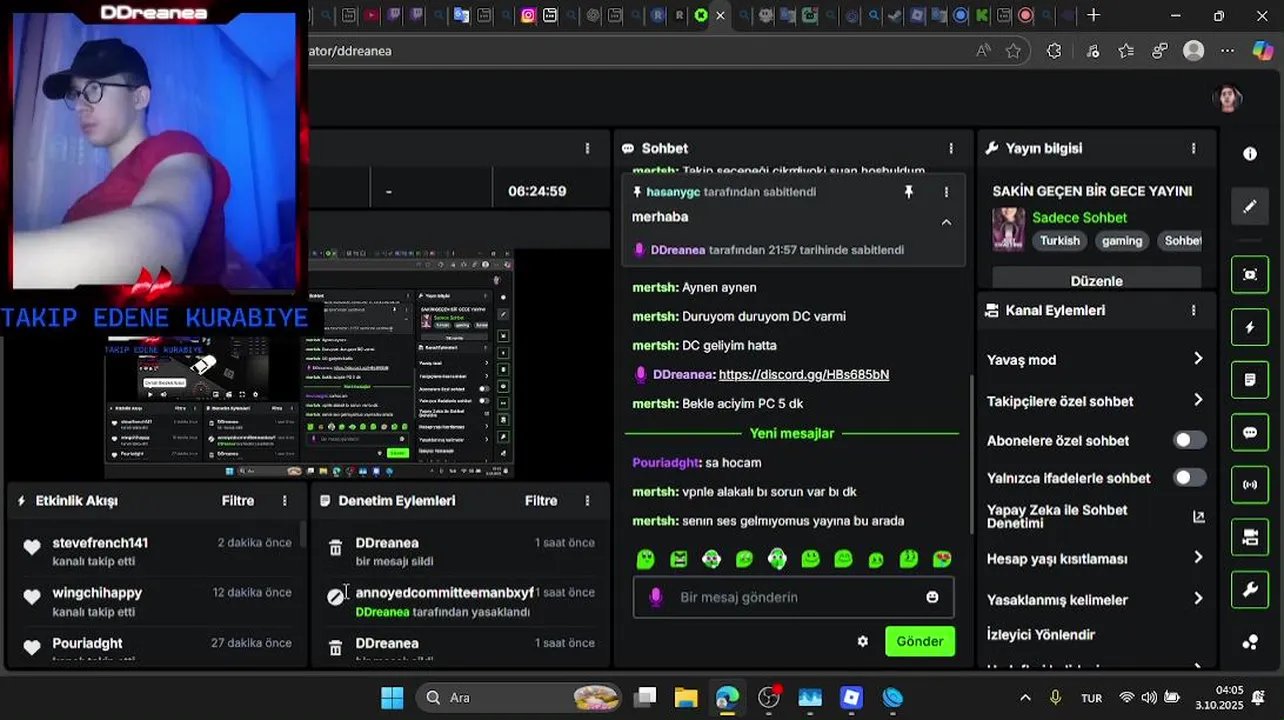Add page to favorites with star icon
Viewport: 1284px width, 720px height.
coord(1013,51)
